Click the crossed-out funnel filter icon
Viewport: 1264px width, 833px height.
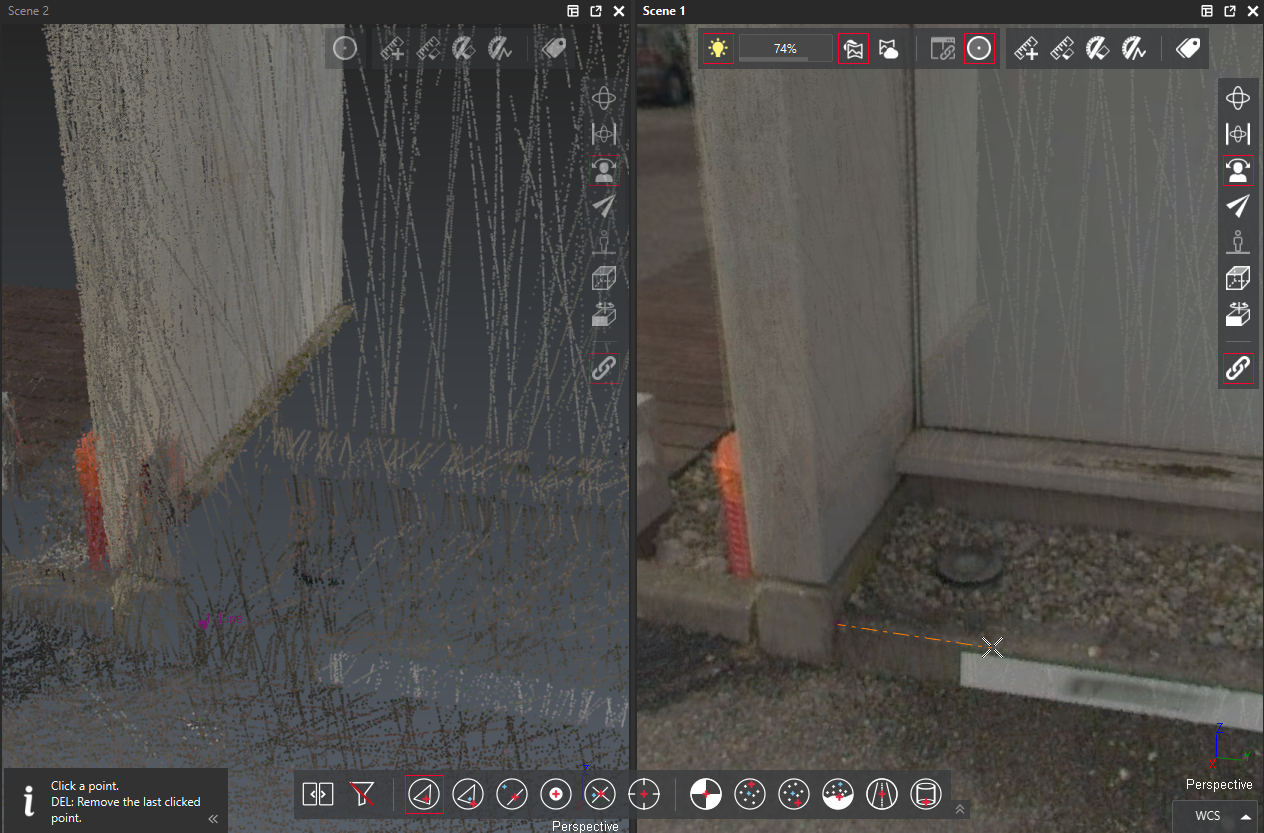362,794
